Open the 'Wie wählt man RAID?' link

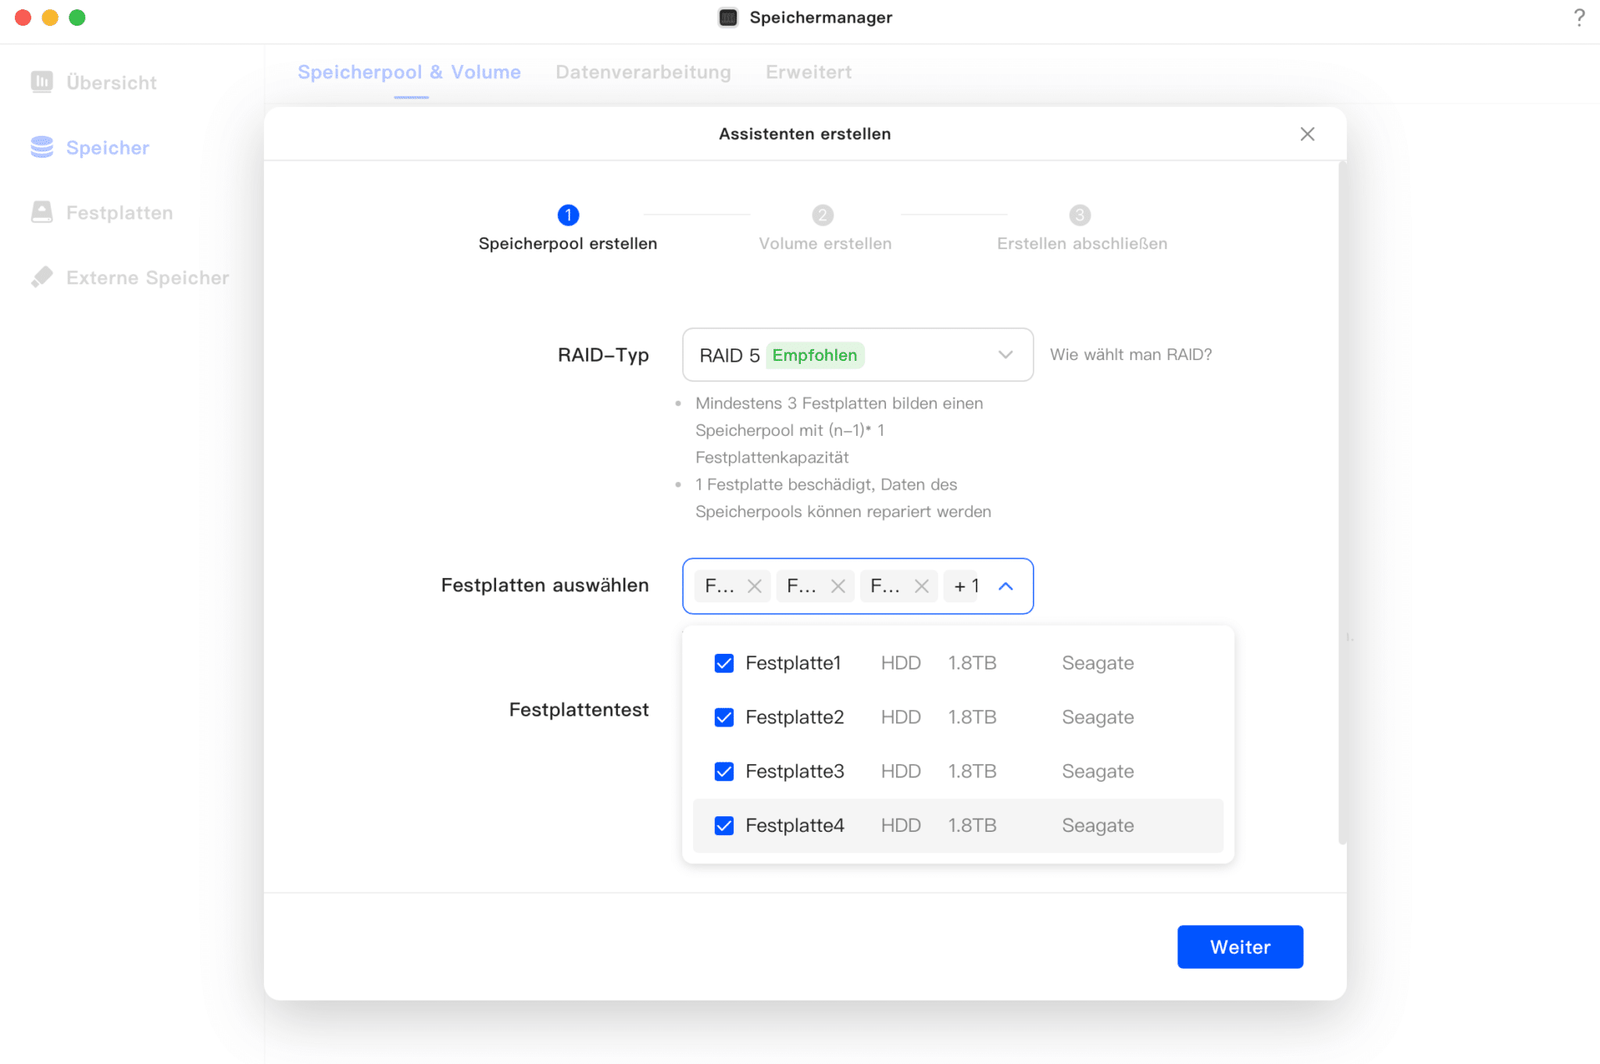[1130, 355]
